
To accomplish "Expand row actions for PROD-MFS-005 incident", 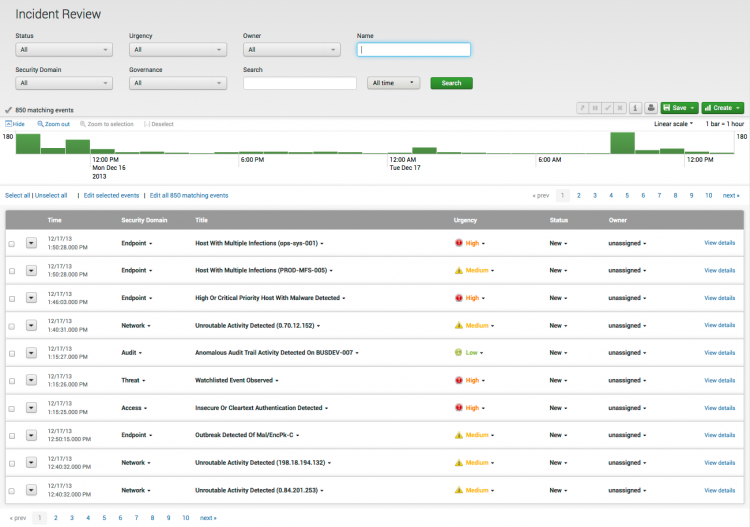I will coord(31,271).
